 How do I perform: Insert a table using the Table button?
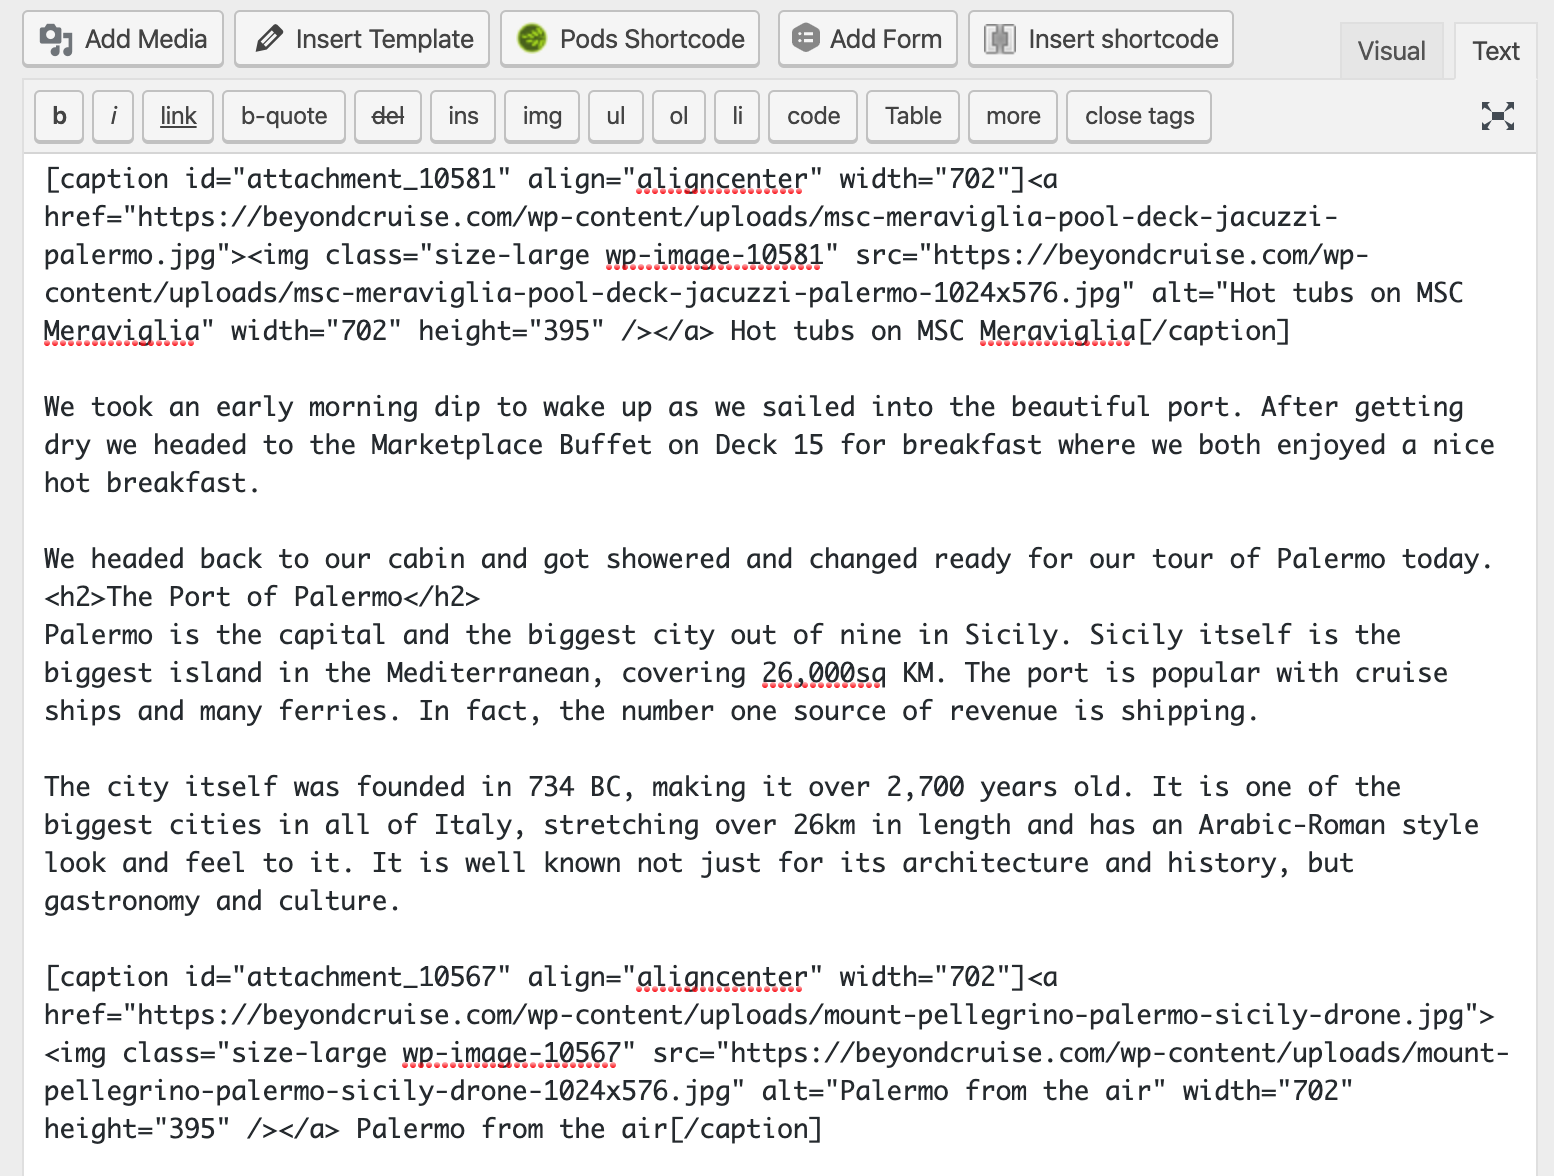point(911,117)
